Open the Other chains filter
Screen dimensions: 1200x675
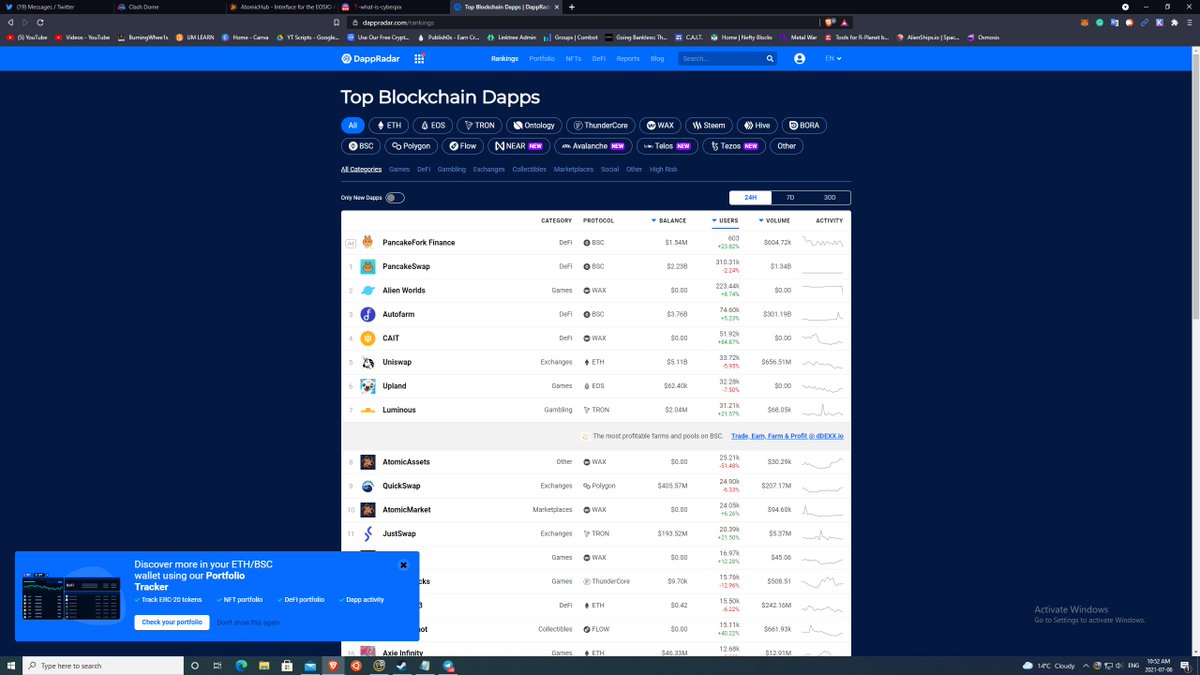[787, 146]
